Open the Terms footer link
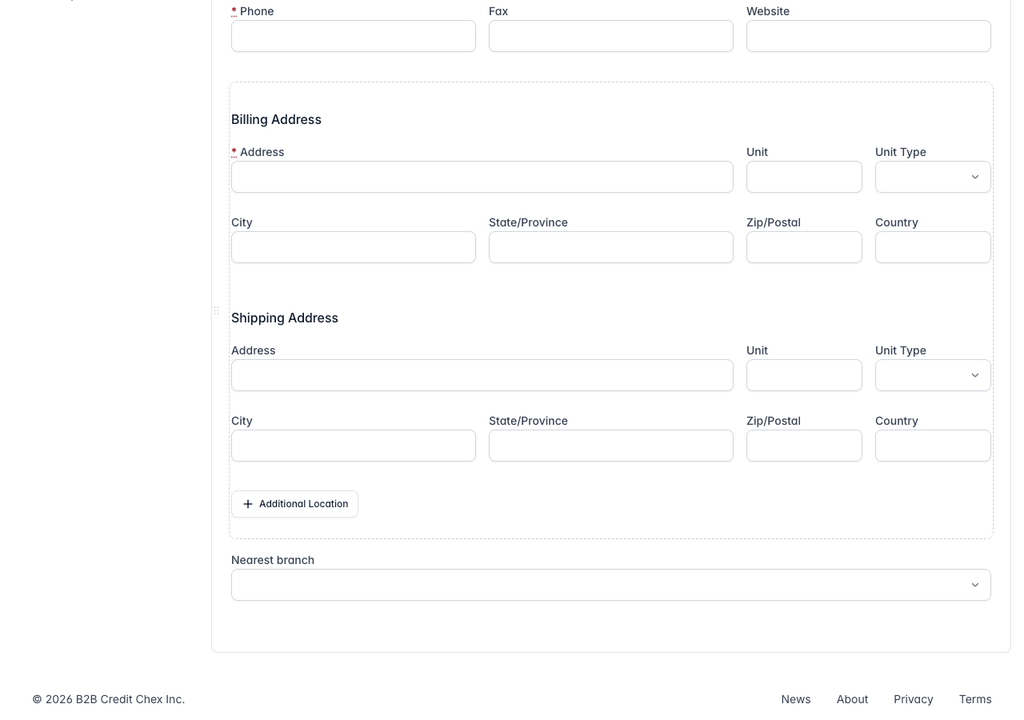The width and height of the screenshot is (1024, 720). pyautogui.click(x=975, y=699)
